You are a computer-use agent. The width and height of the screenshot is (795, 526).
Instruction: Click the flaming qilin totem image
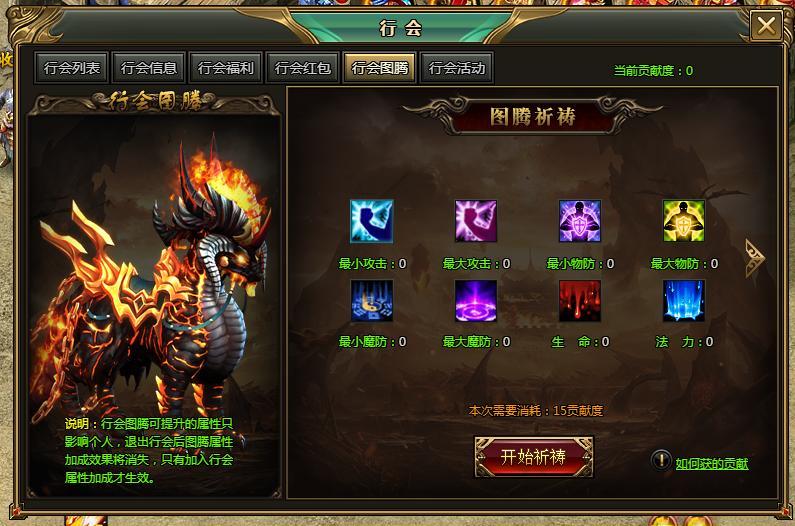coord(152,284)
